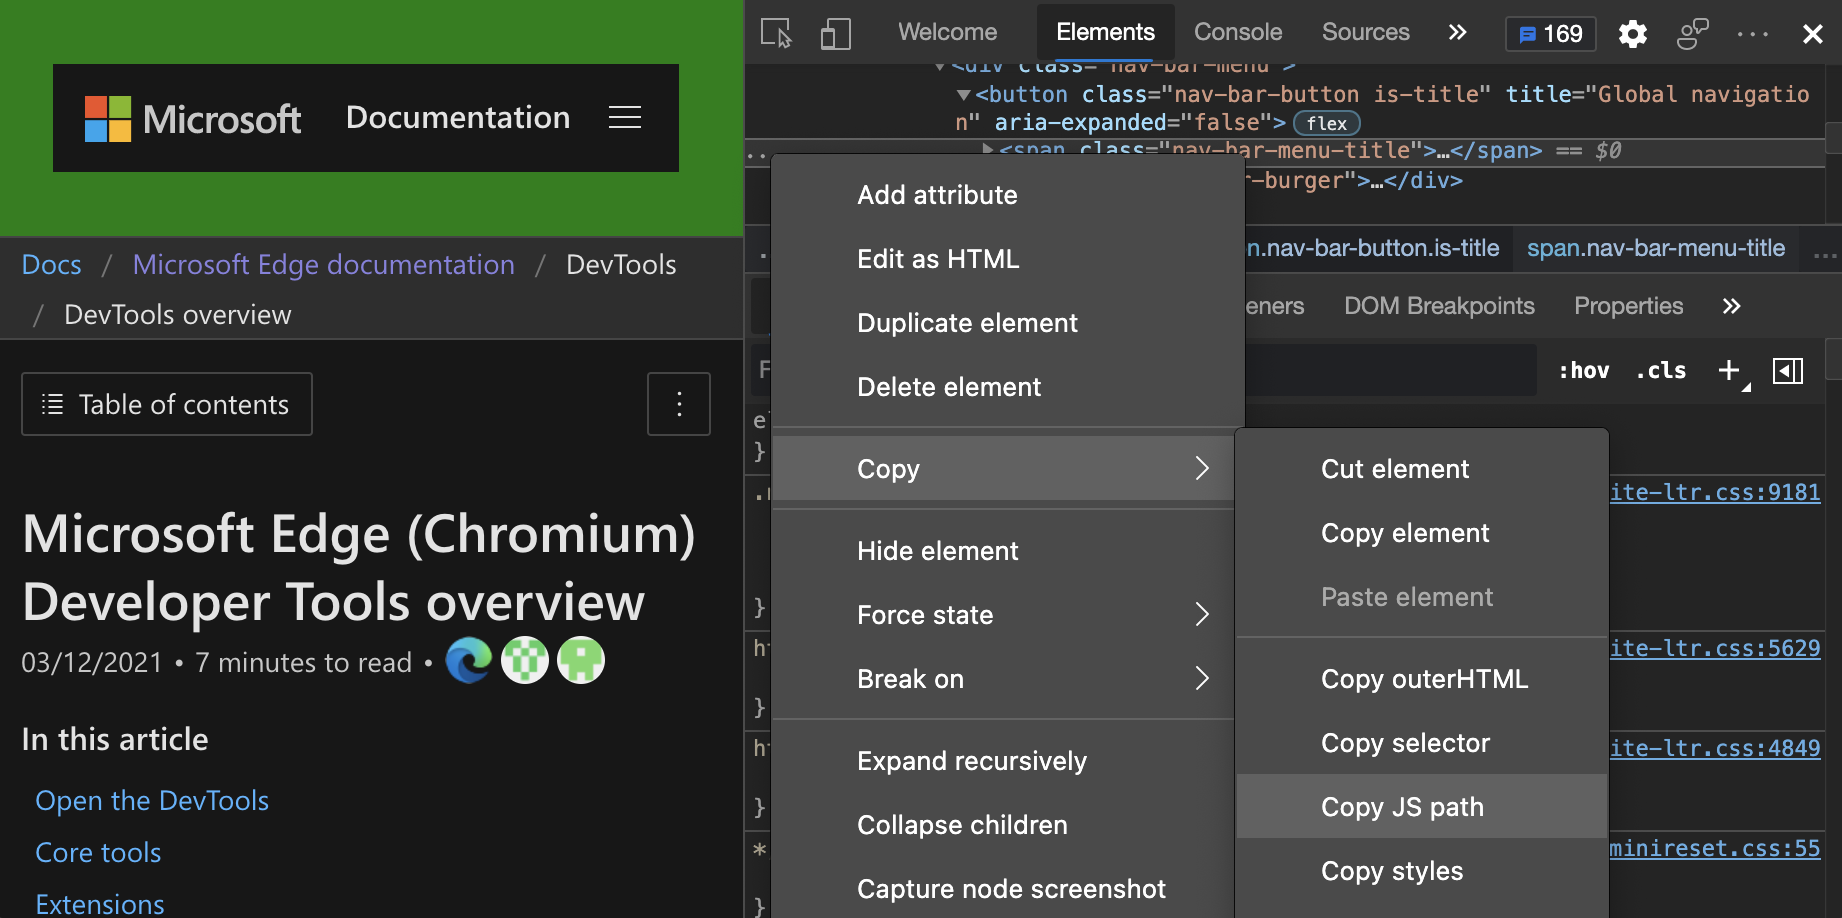
Task: Choose Duplicate element
Action: point(1008,323)
